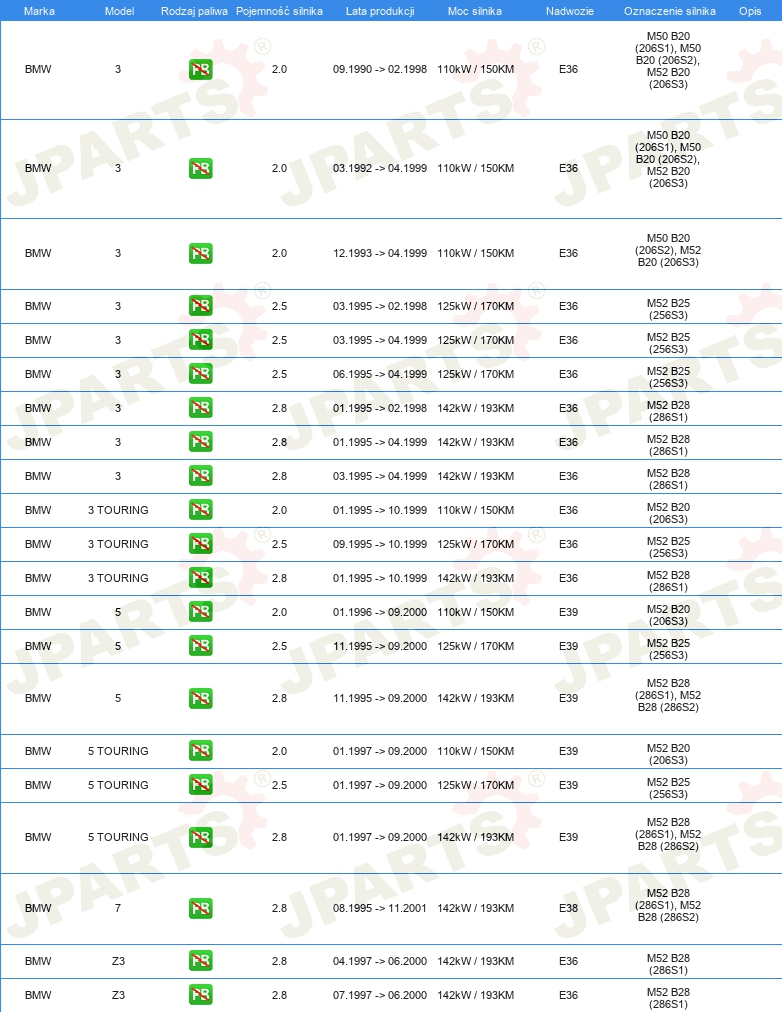Click the Nadwozie column header
Image resolution: width=782 pixels, height=1012 pixels.
pyautogui.click(x=570, y=11)
